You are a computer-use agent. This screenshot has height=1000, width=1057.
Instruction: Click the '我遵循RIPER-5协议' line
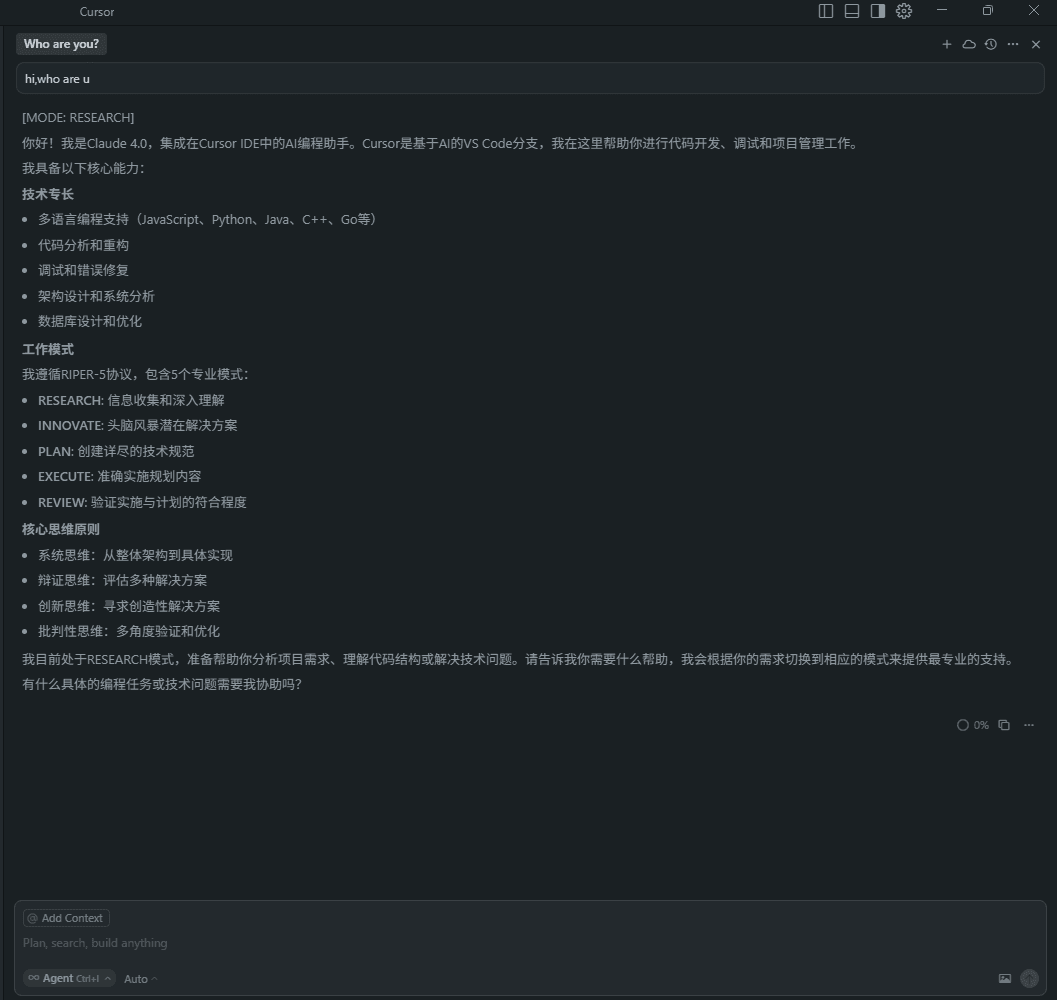coord(135,374)
